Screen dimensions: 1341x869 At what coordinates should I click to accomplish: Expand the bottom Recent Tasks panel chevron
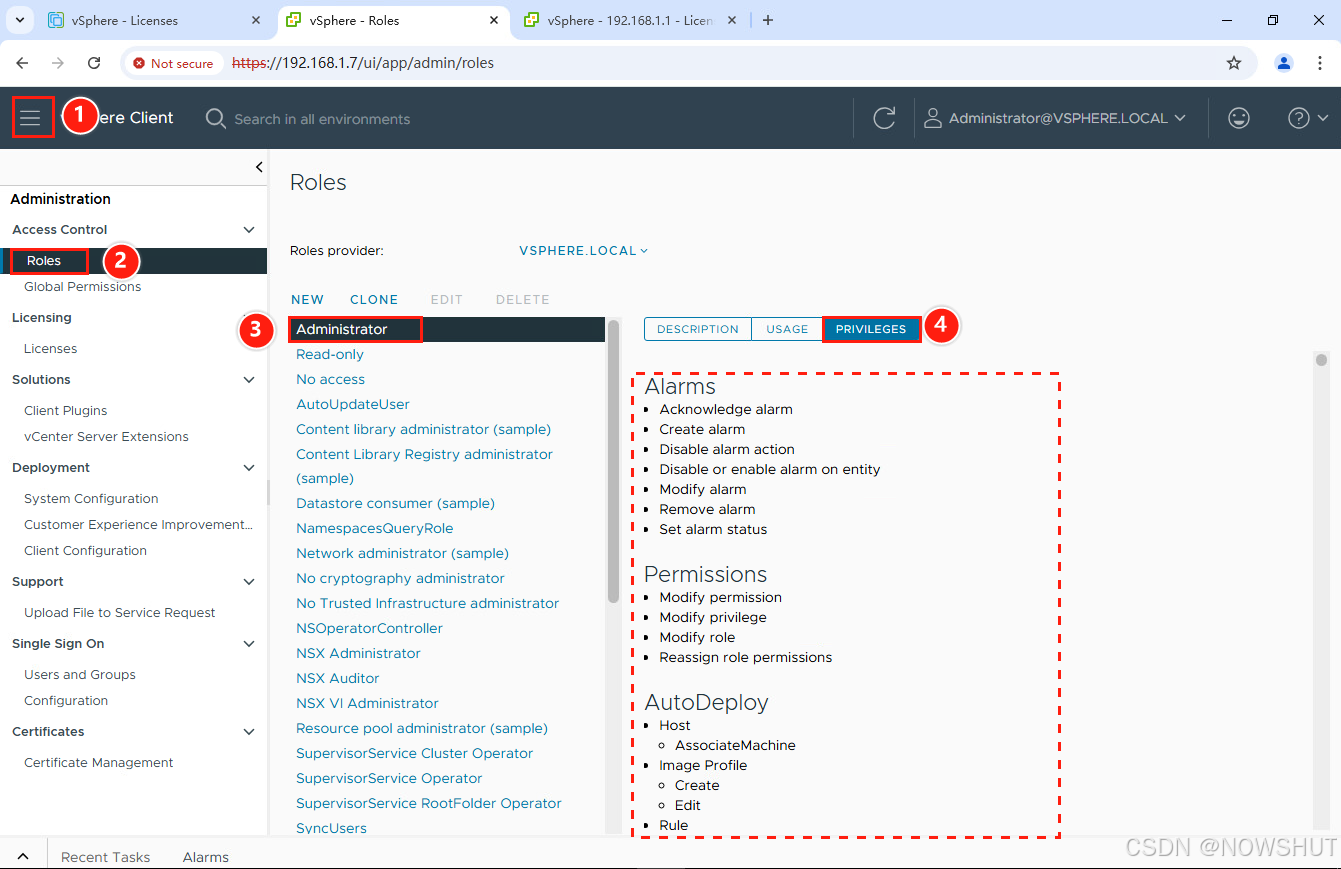point(23,857)
